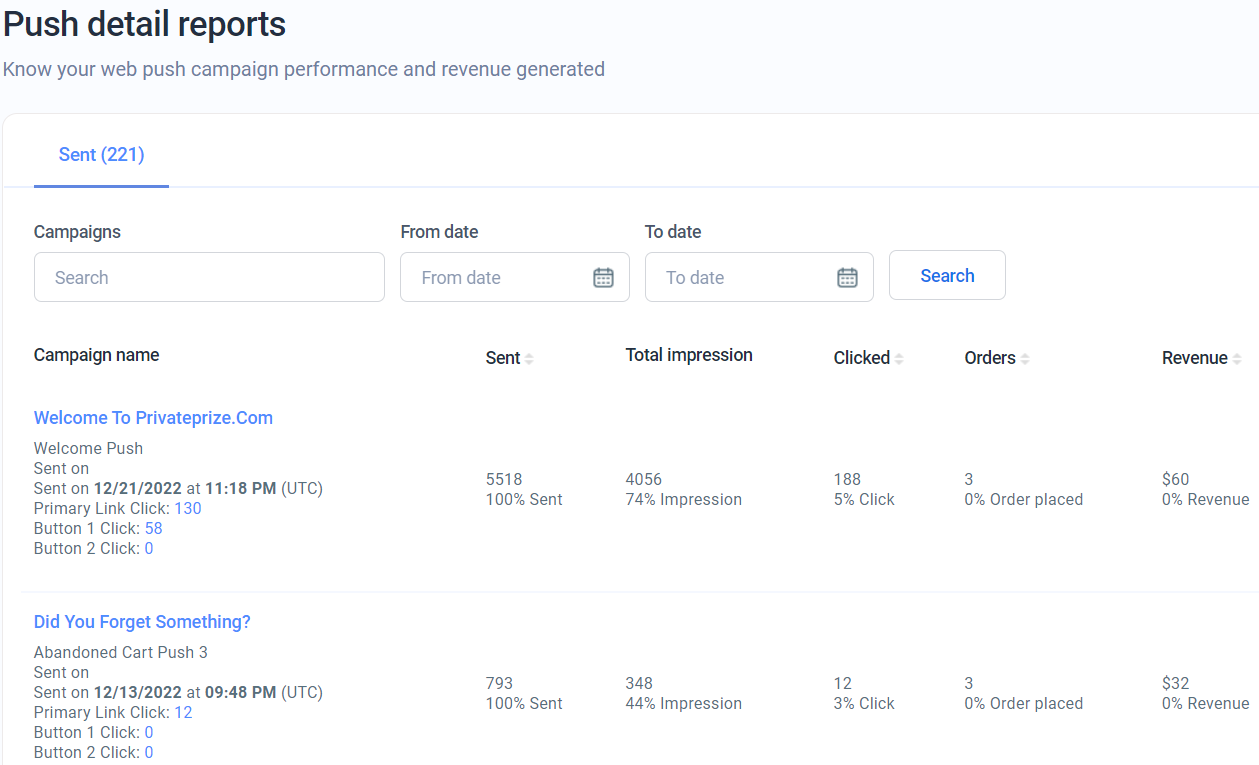Open Did You Forget Something? campaign
Screen dimensions: 1259x765
(x=142, y=622)
